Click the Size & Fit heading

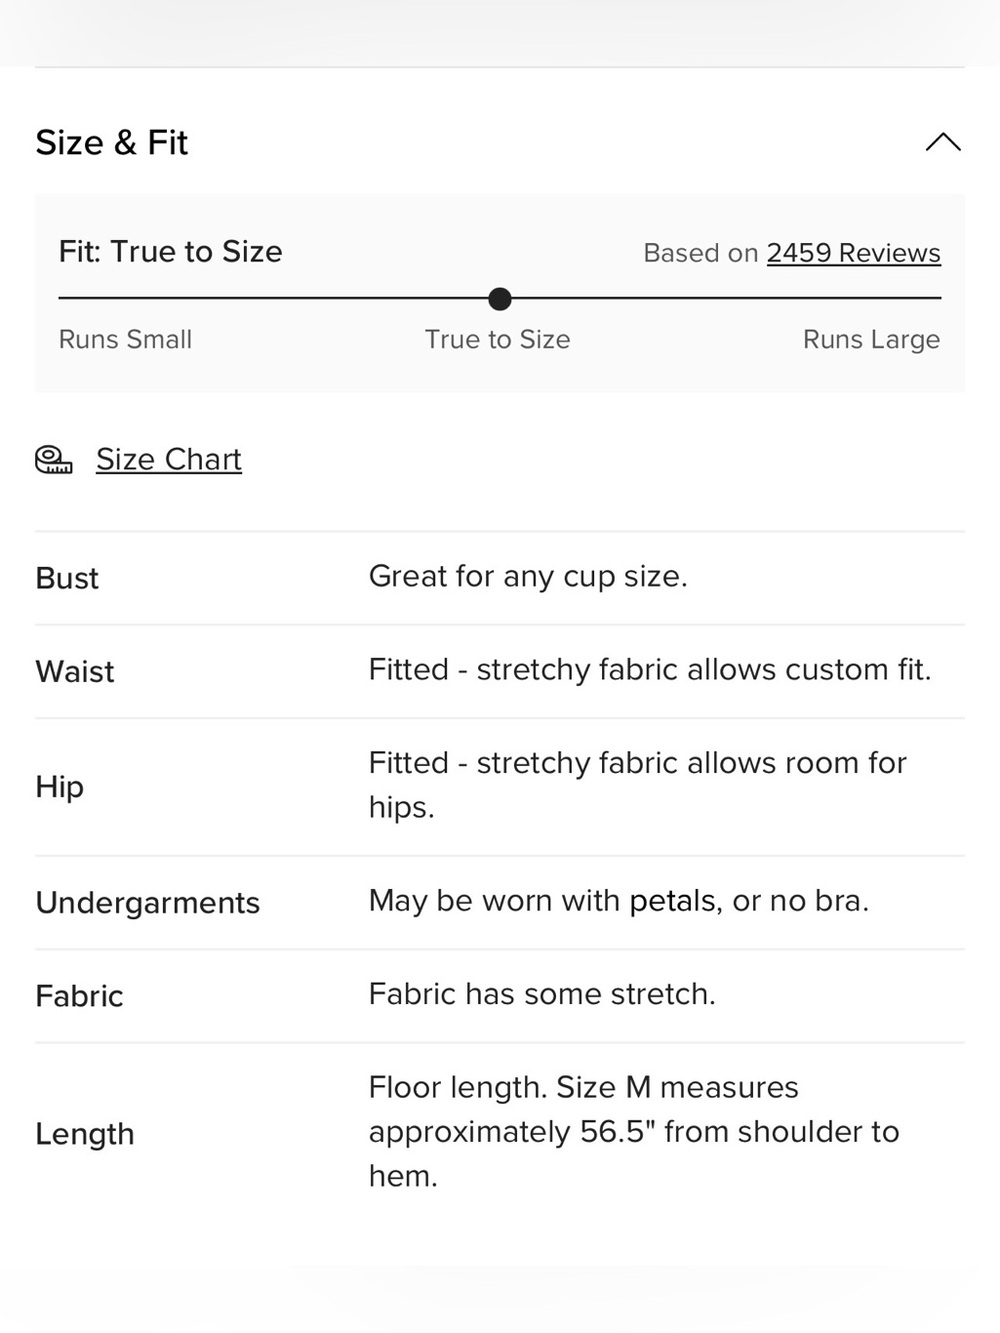pos(112,142)
